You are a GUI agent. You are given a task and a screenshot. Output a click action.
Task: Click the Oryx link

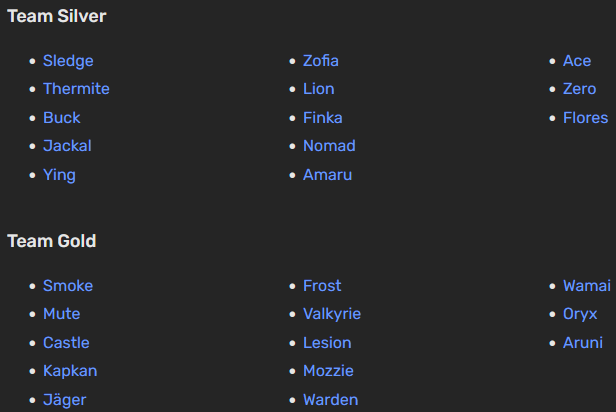580,314
